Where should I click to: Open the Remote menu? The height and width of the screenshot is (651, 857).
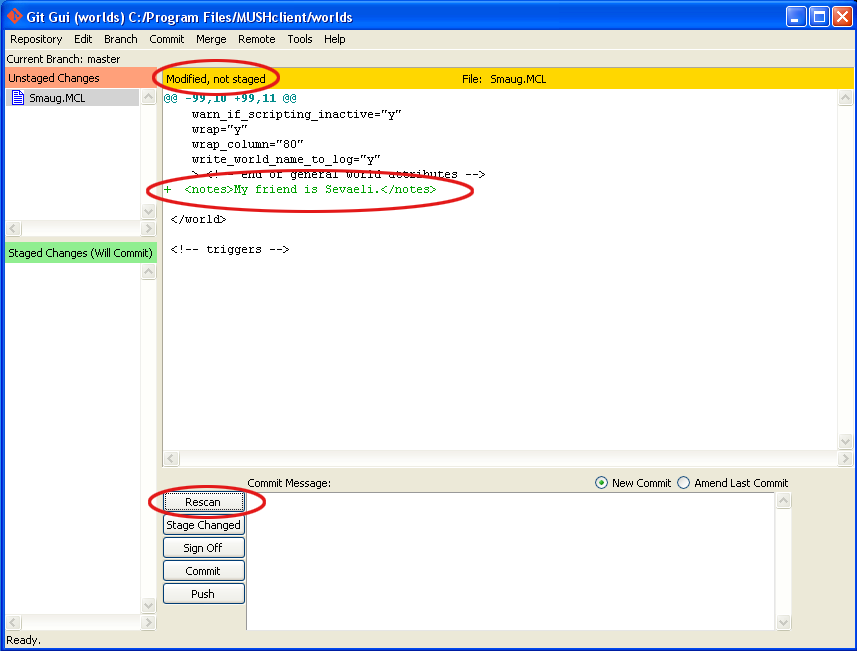point(256,39)
